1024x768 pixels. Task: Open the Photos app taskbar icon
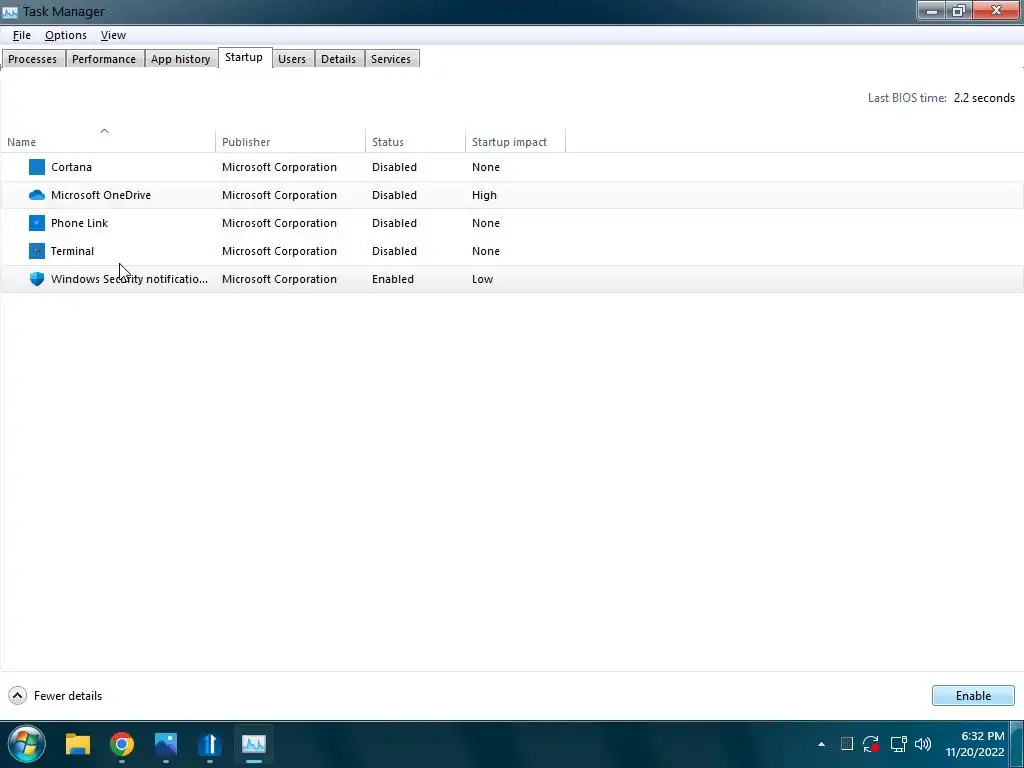pyautogui.click(x=166, y=744)
